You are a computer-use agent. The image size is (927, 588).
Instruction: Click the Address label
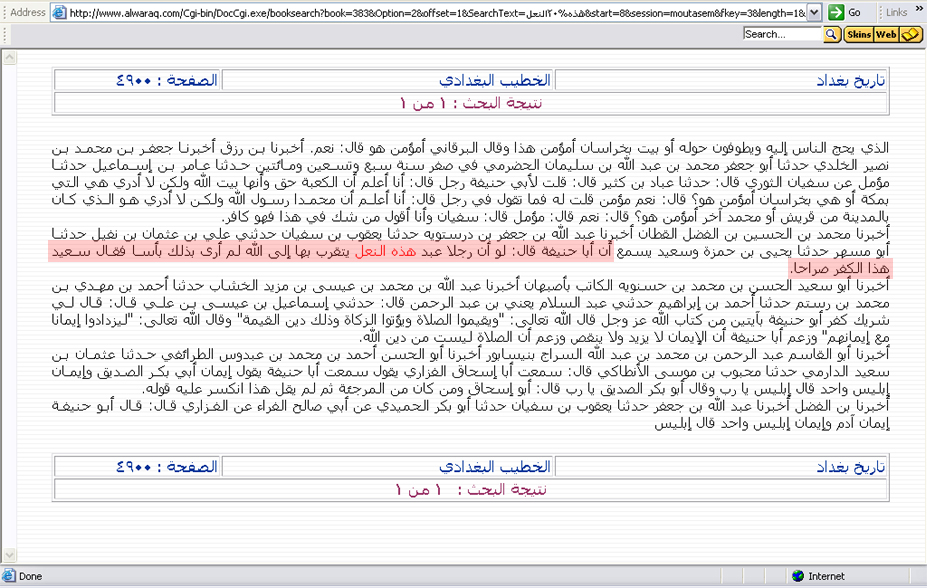click(x=28, y=12)
